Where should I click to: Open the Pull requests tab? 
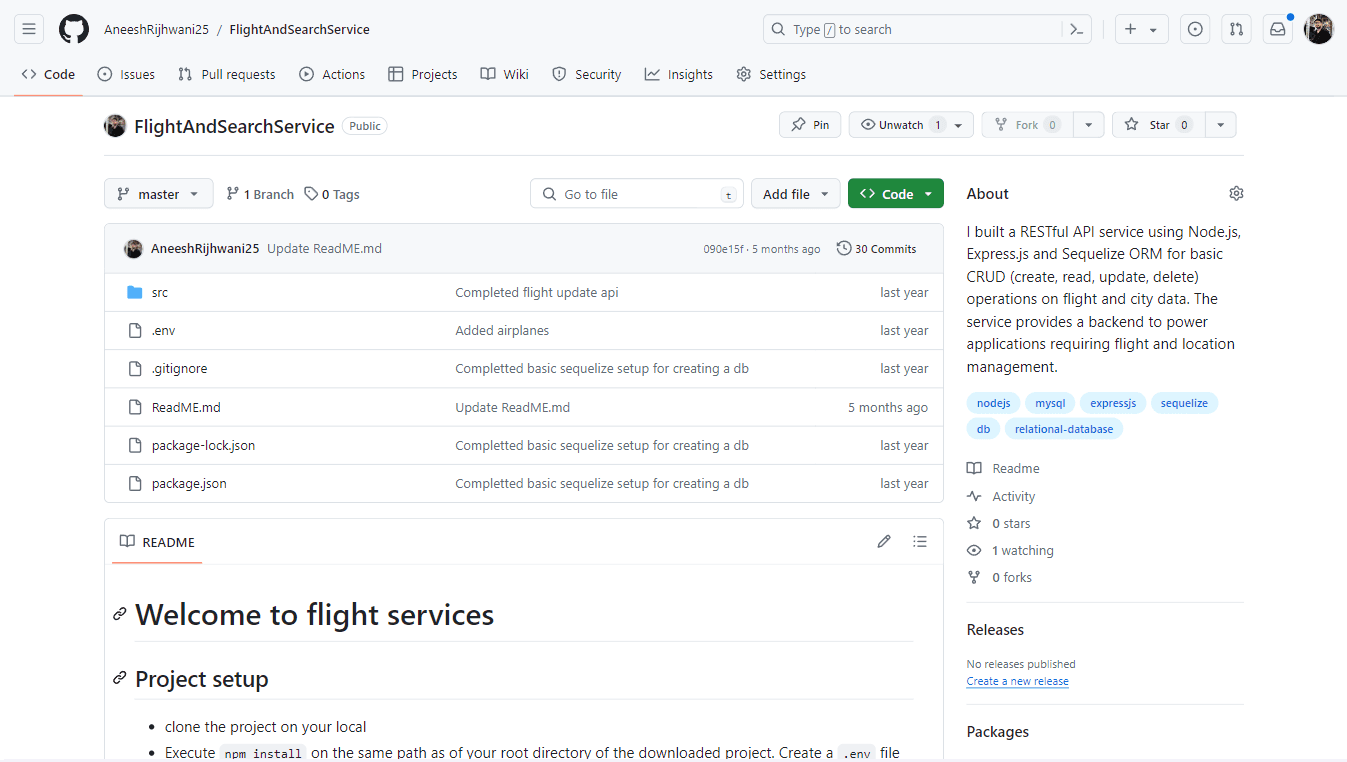coord(227,74)
